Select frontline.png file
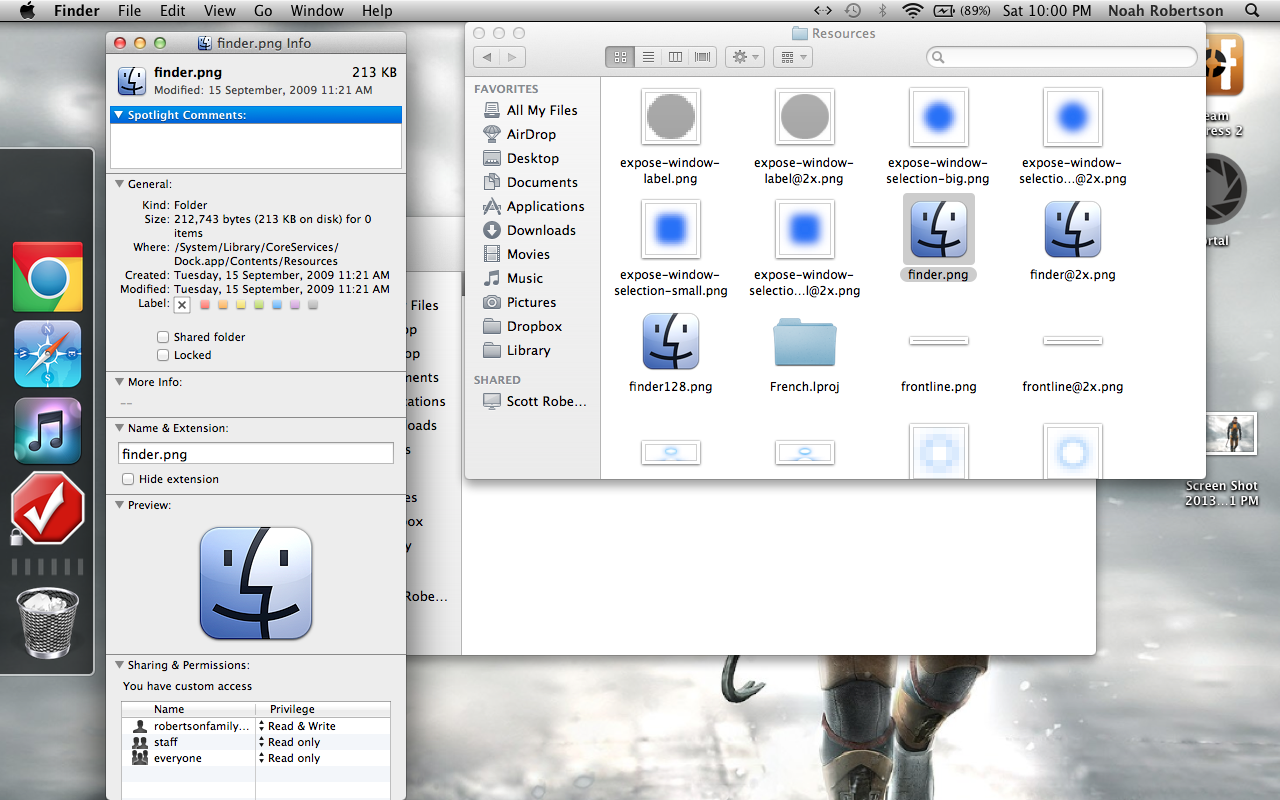Viewport: 1280px width, 800px height. [938, 341]
